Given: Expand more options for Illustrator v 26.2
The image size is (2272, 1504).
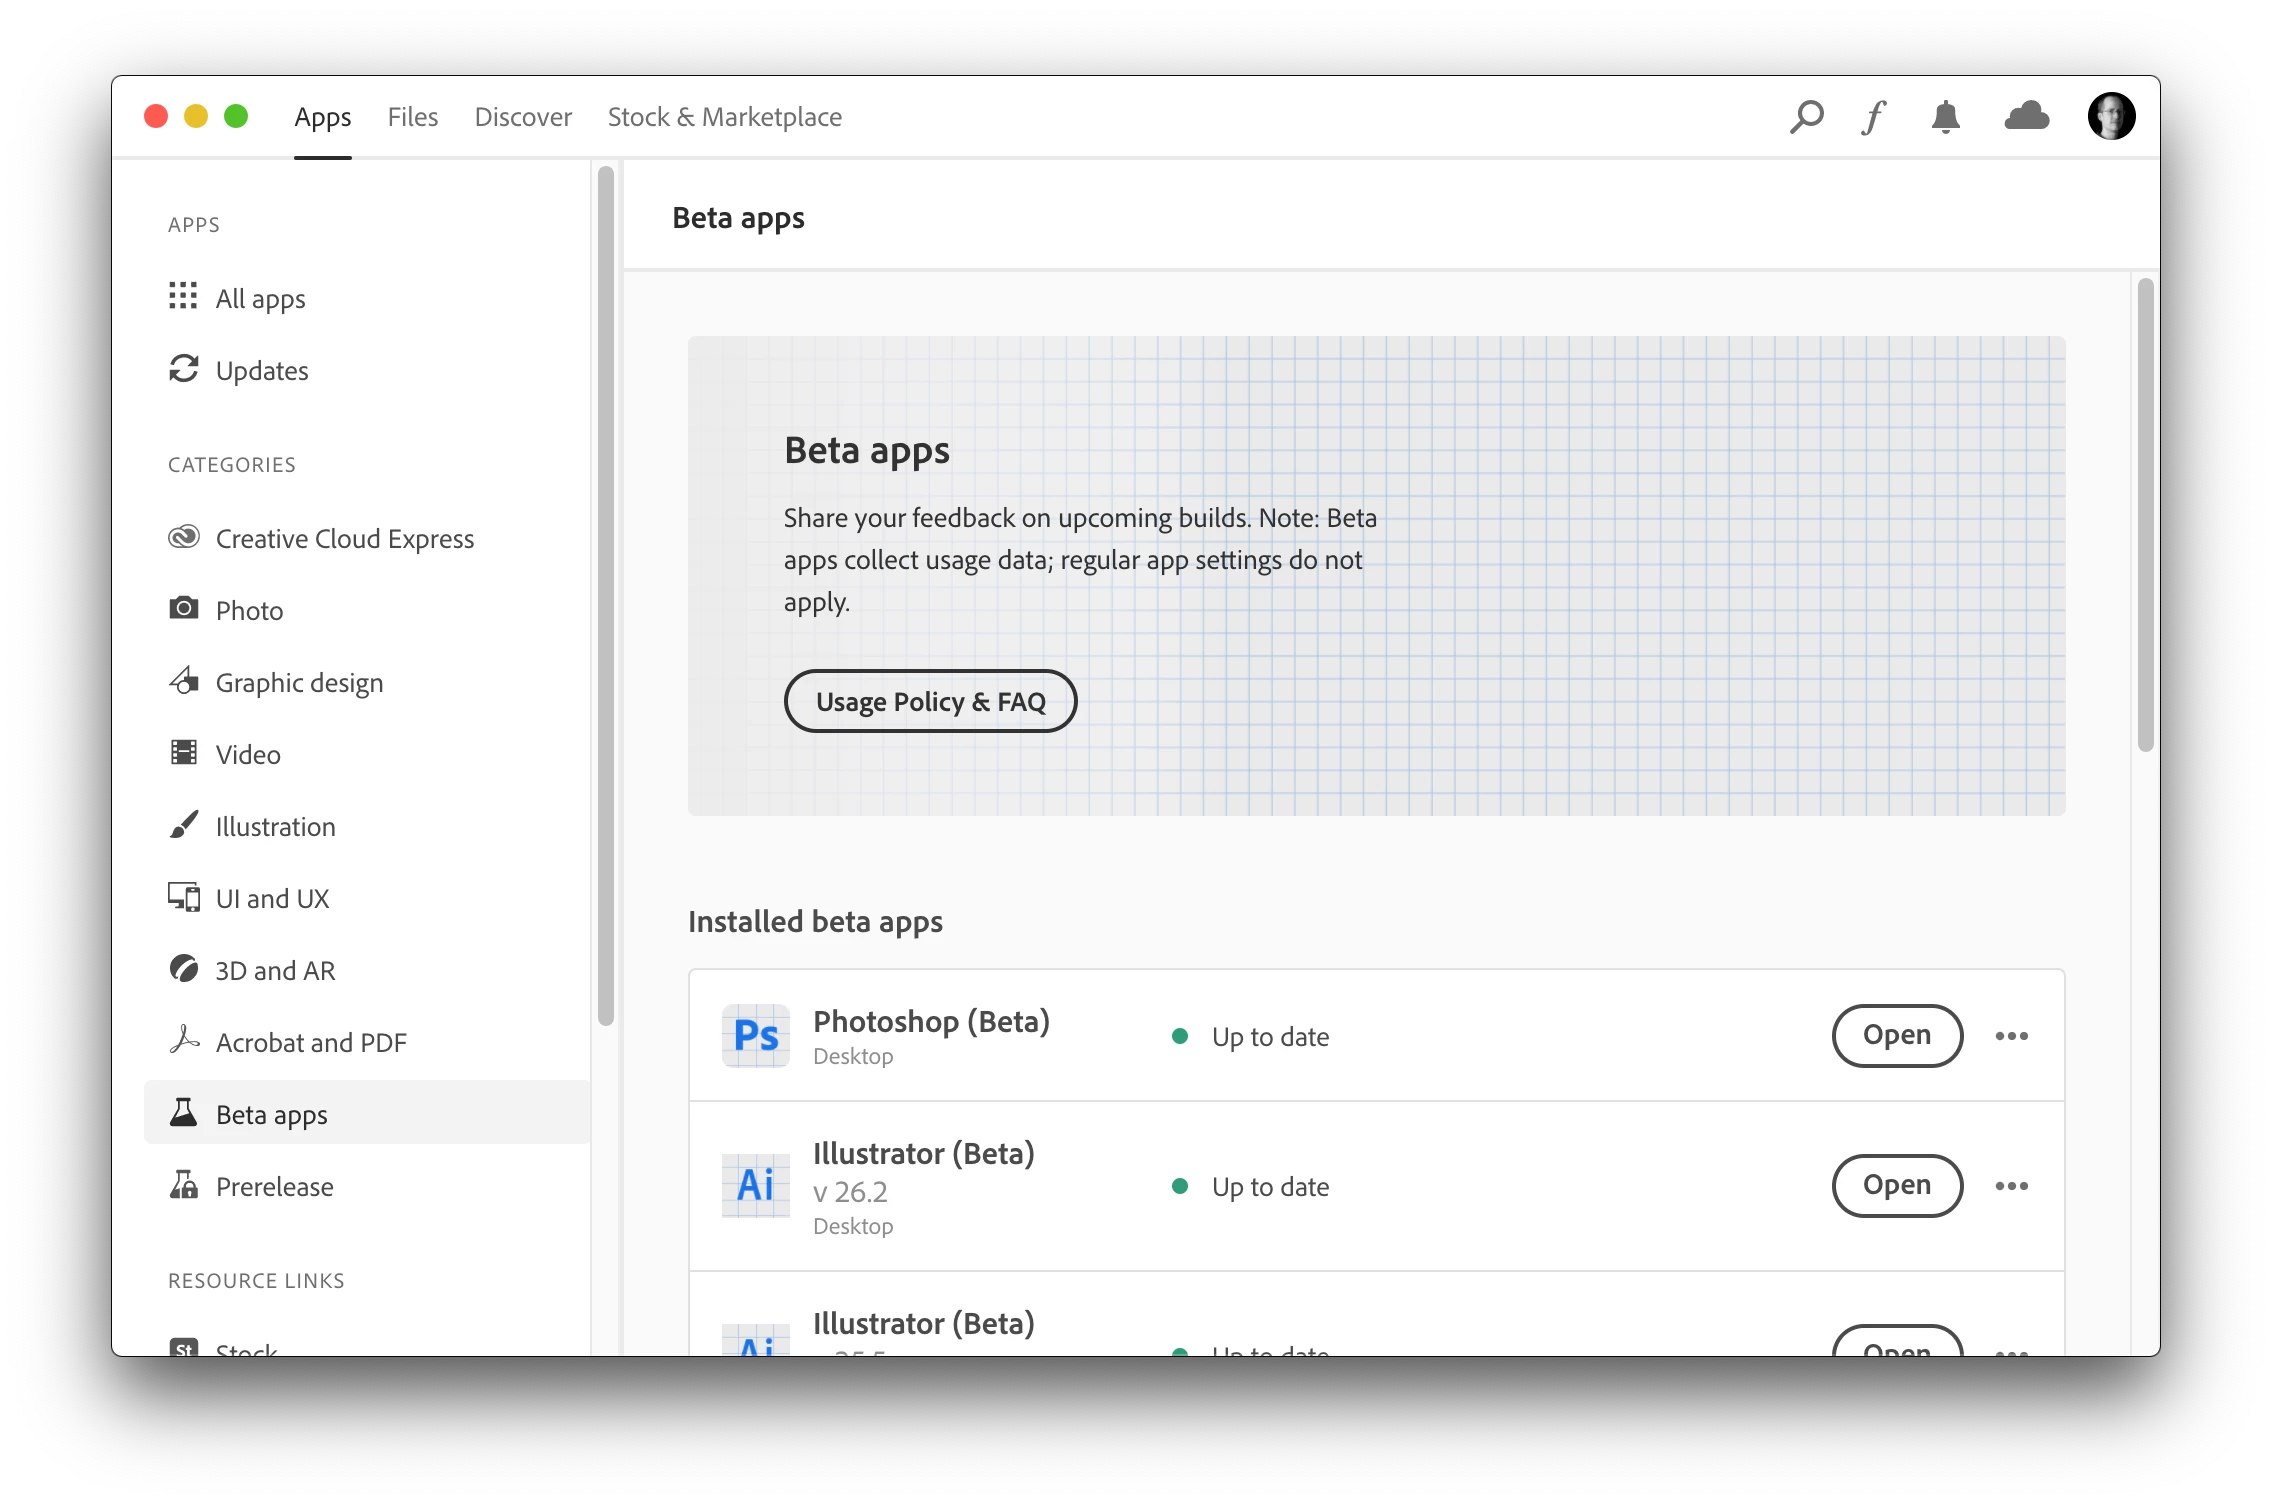Looking at the screenshot, I should (x=2011, y=1186).
